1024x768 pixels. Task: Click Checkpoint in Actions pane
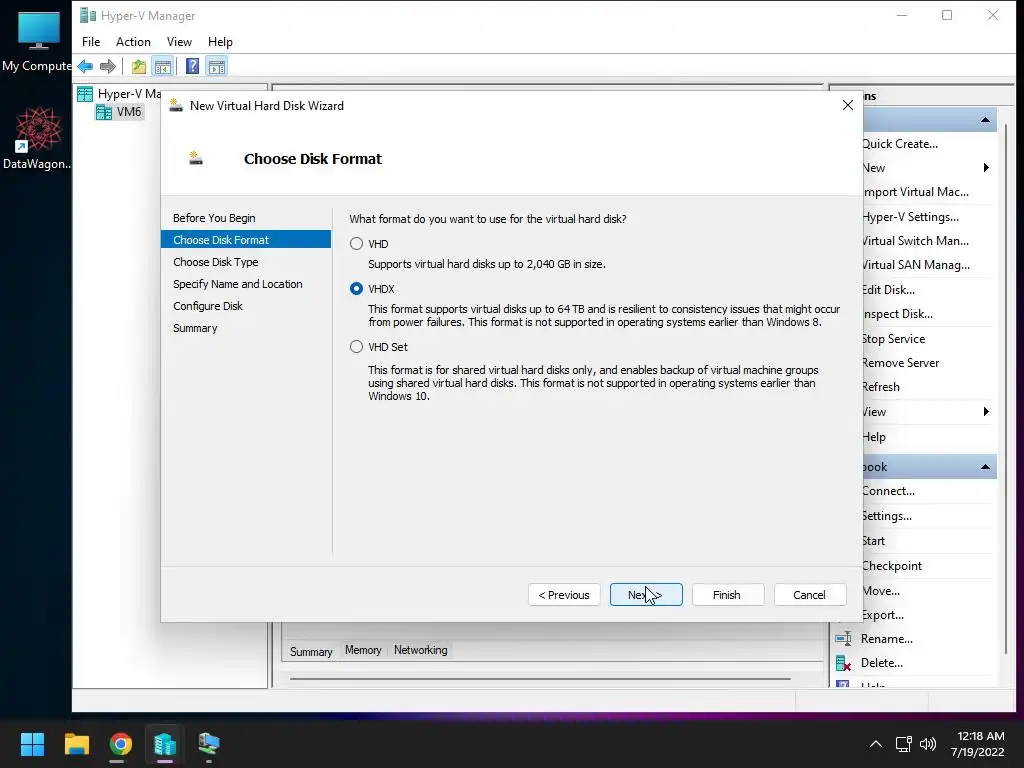pyautogui.click(x=892, y=566)
